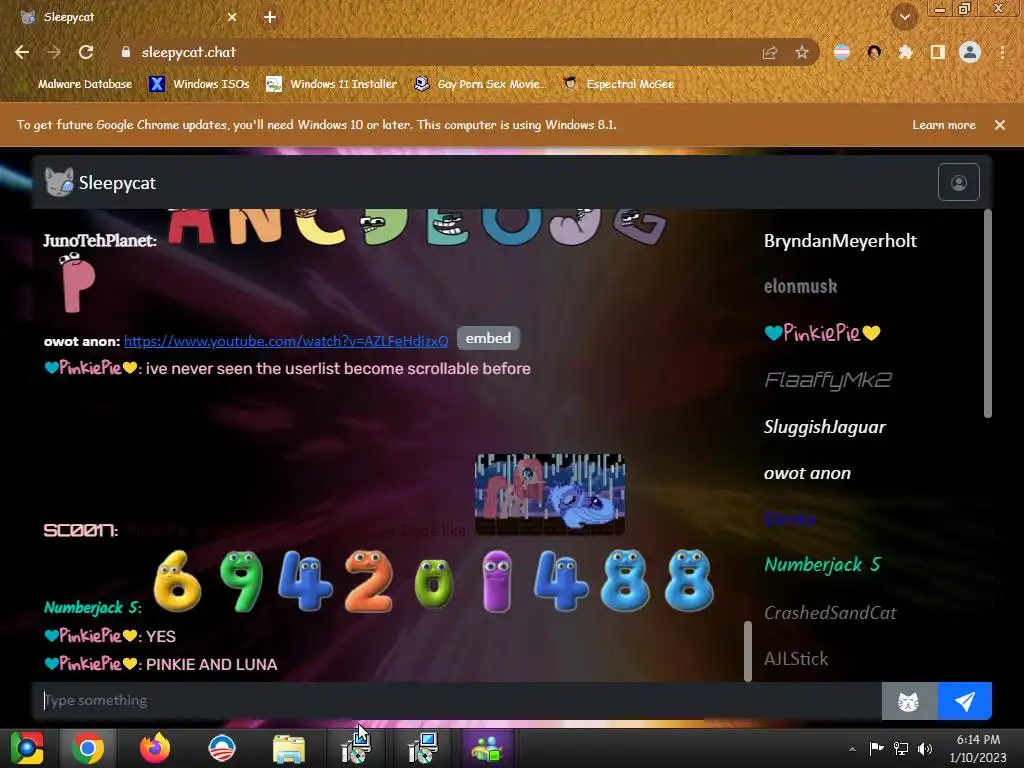The image size is (1024, 768).
Task: Select BryndanMeyerholt in the user list
Action: [840, 241]
